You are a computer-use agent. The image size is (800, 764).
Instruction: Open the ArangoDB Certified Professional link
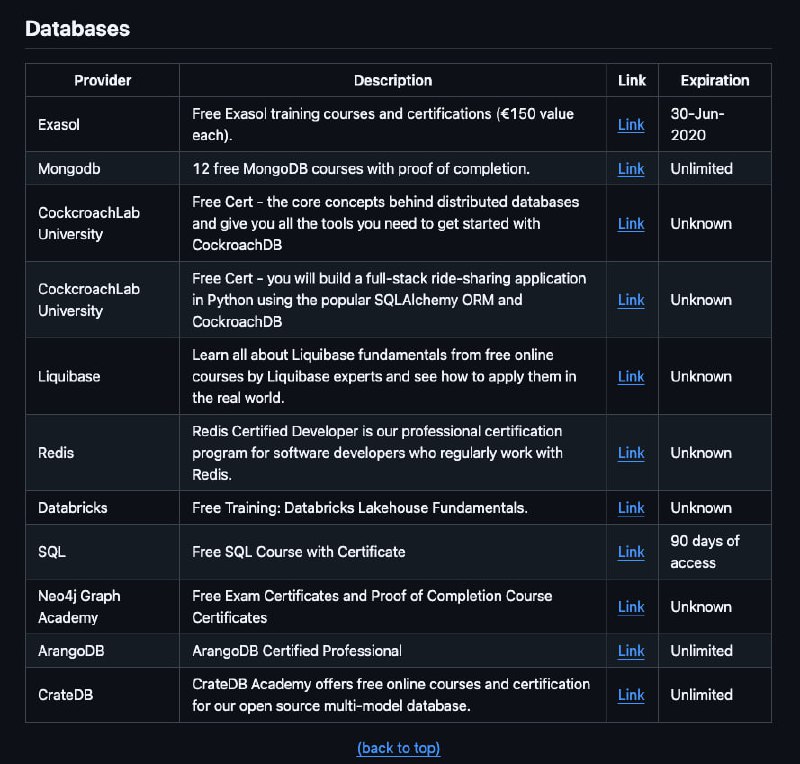631,651
